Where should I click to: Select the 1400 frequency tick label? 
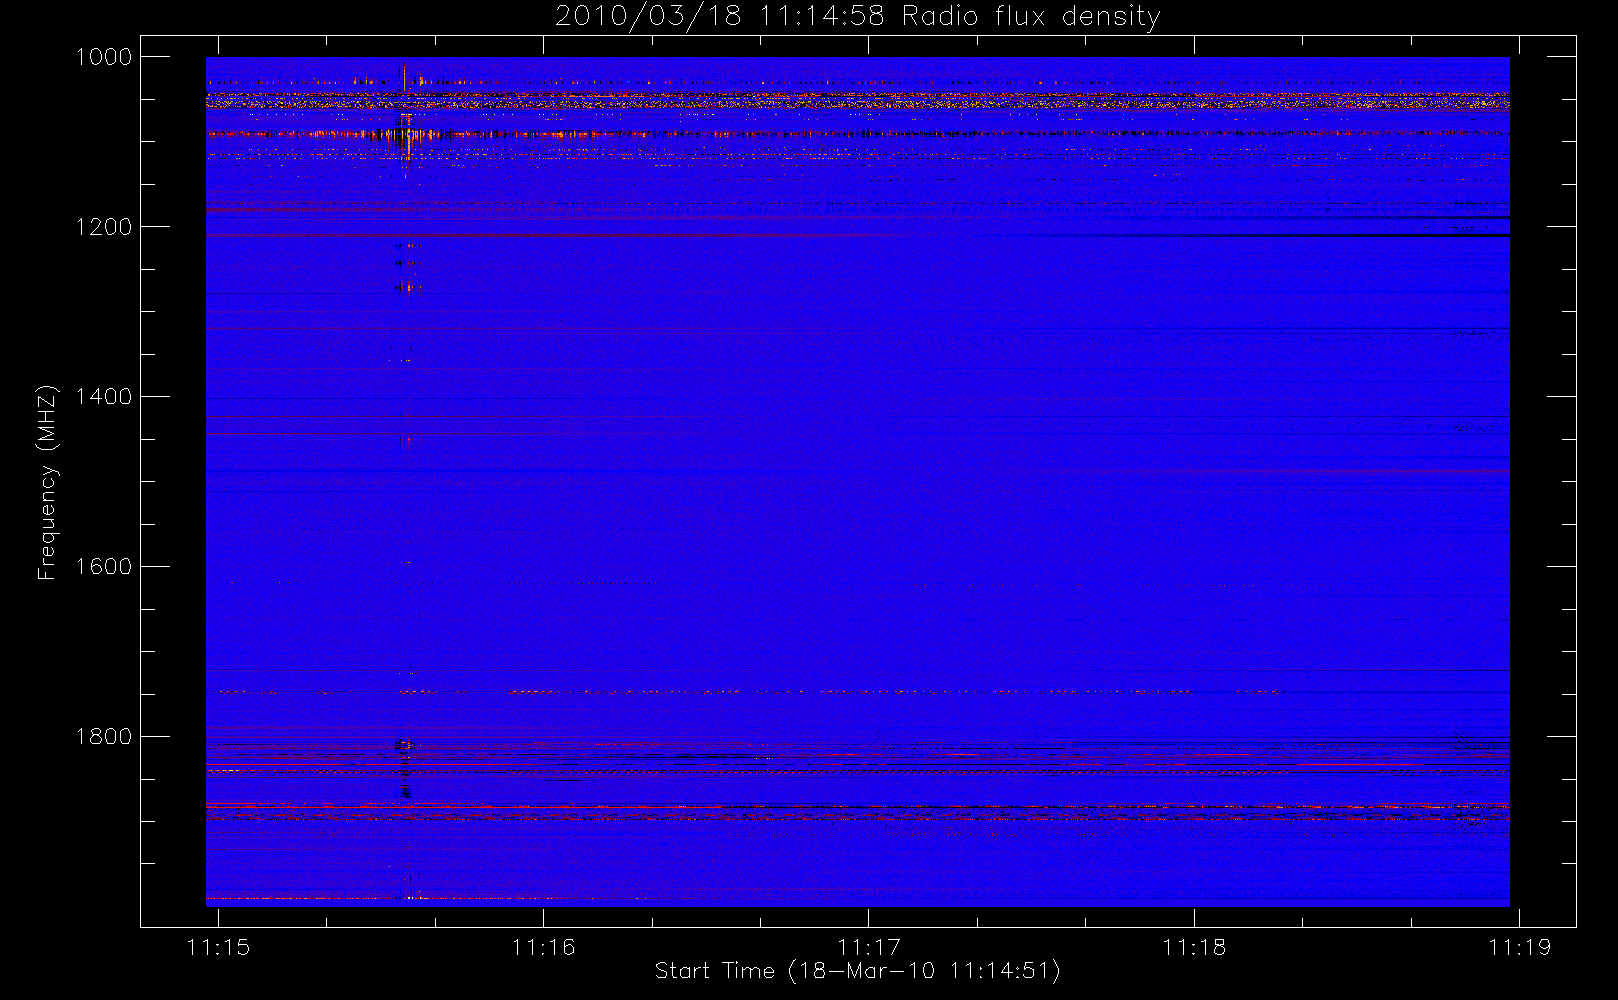click(x=104, y=397)
